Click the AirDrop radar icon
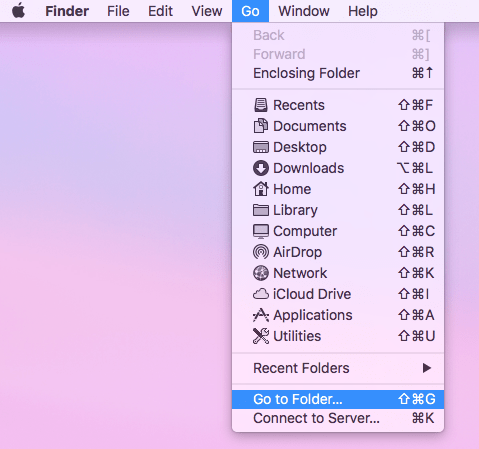Screen dimensions: 479x449 pyautogui.click(x=261, y=252)
